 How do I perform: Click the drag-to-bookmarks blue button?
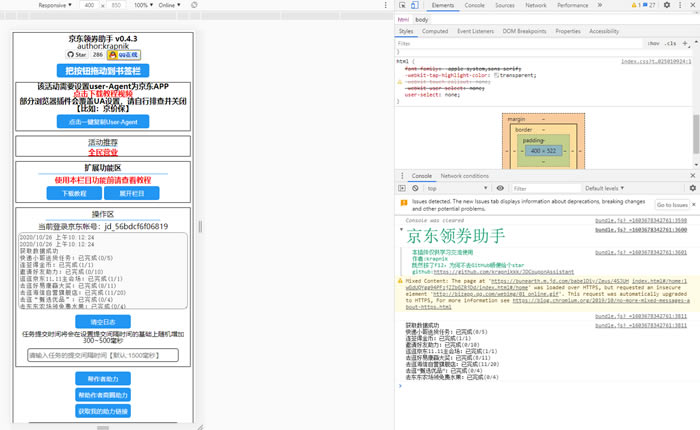point(103,71)
